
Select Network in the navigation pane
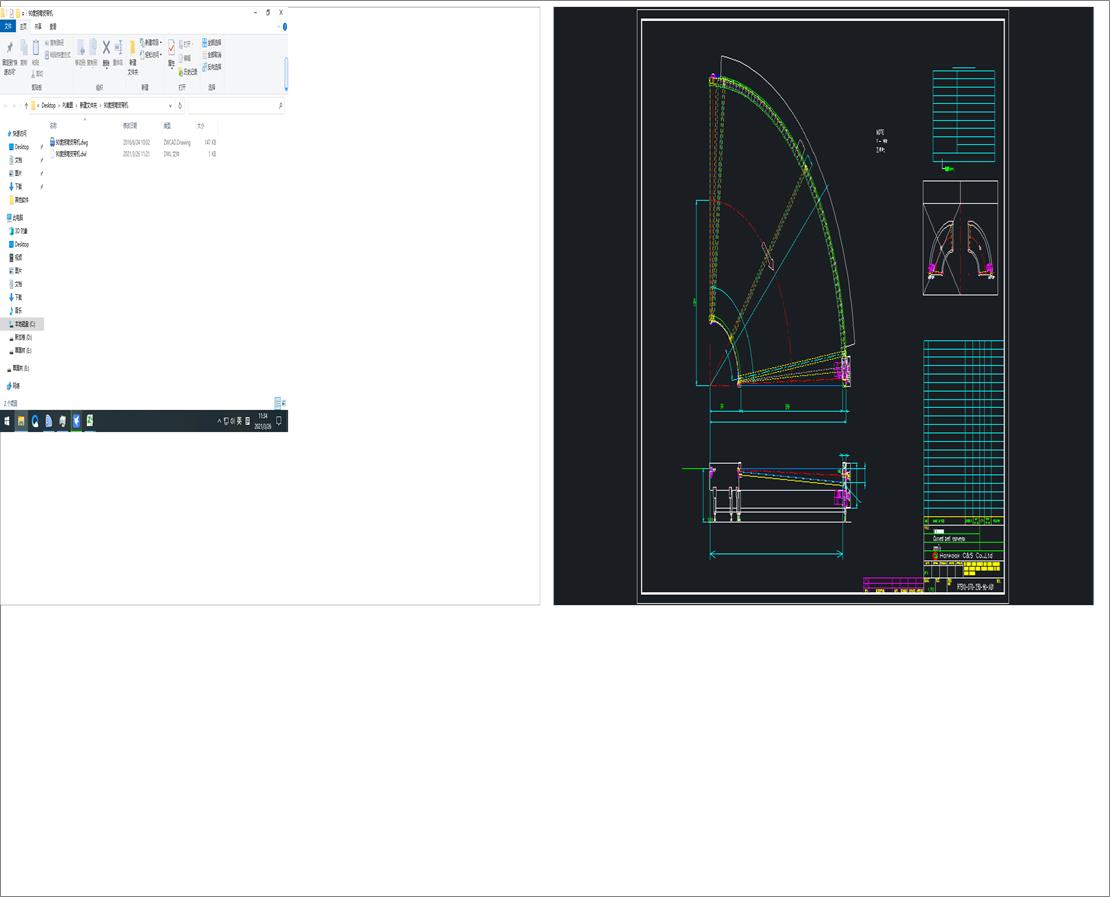14,386
